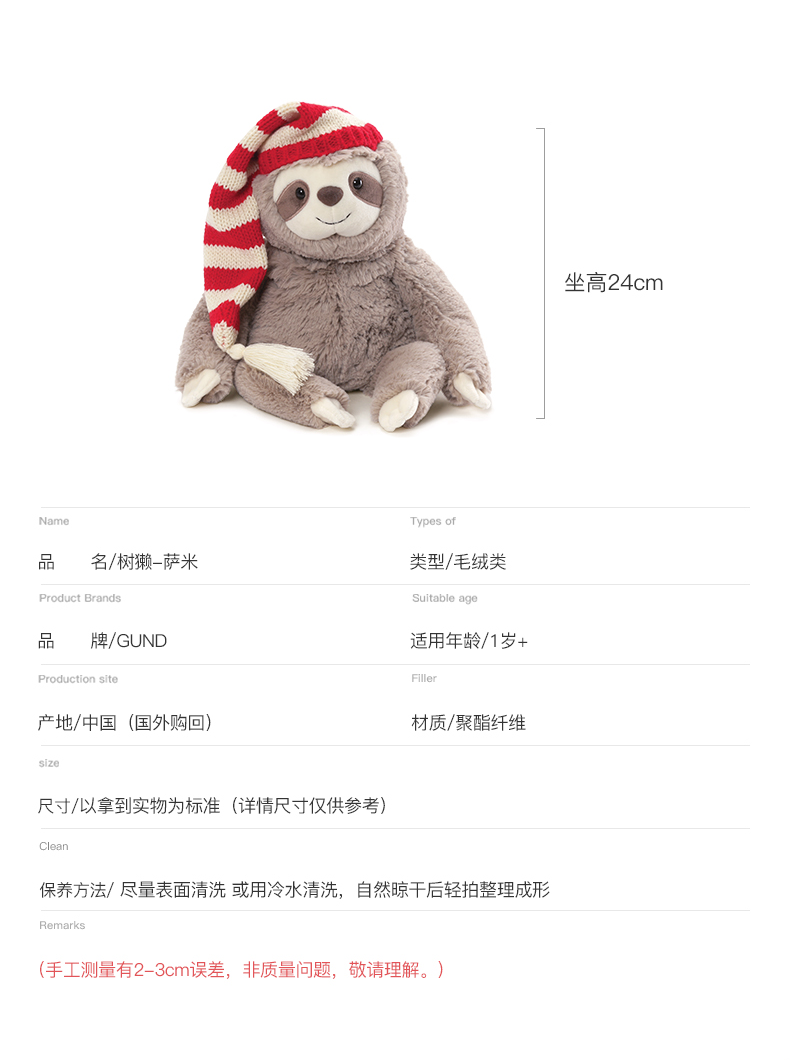
Task: Click the 尺寸 size description line
Action: [x=212, y=806]
